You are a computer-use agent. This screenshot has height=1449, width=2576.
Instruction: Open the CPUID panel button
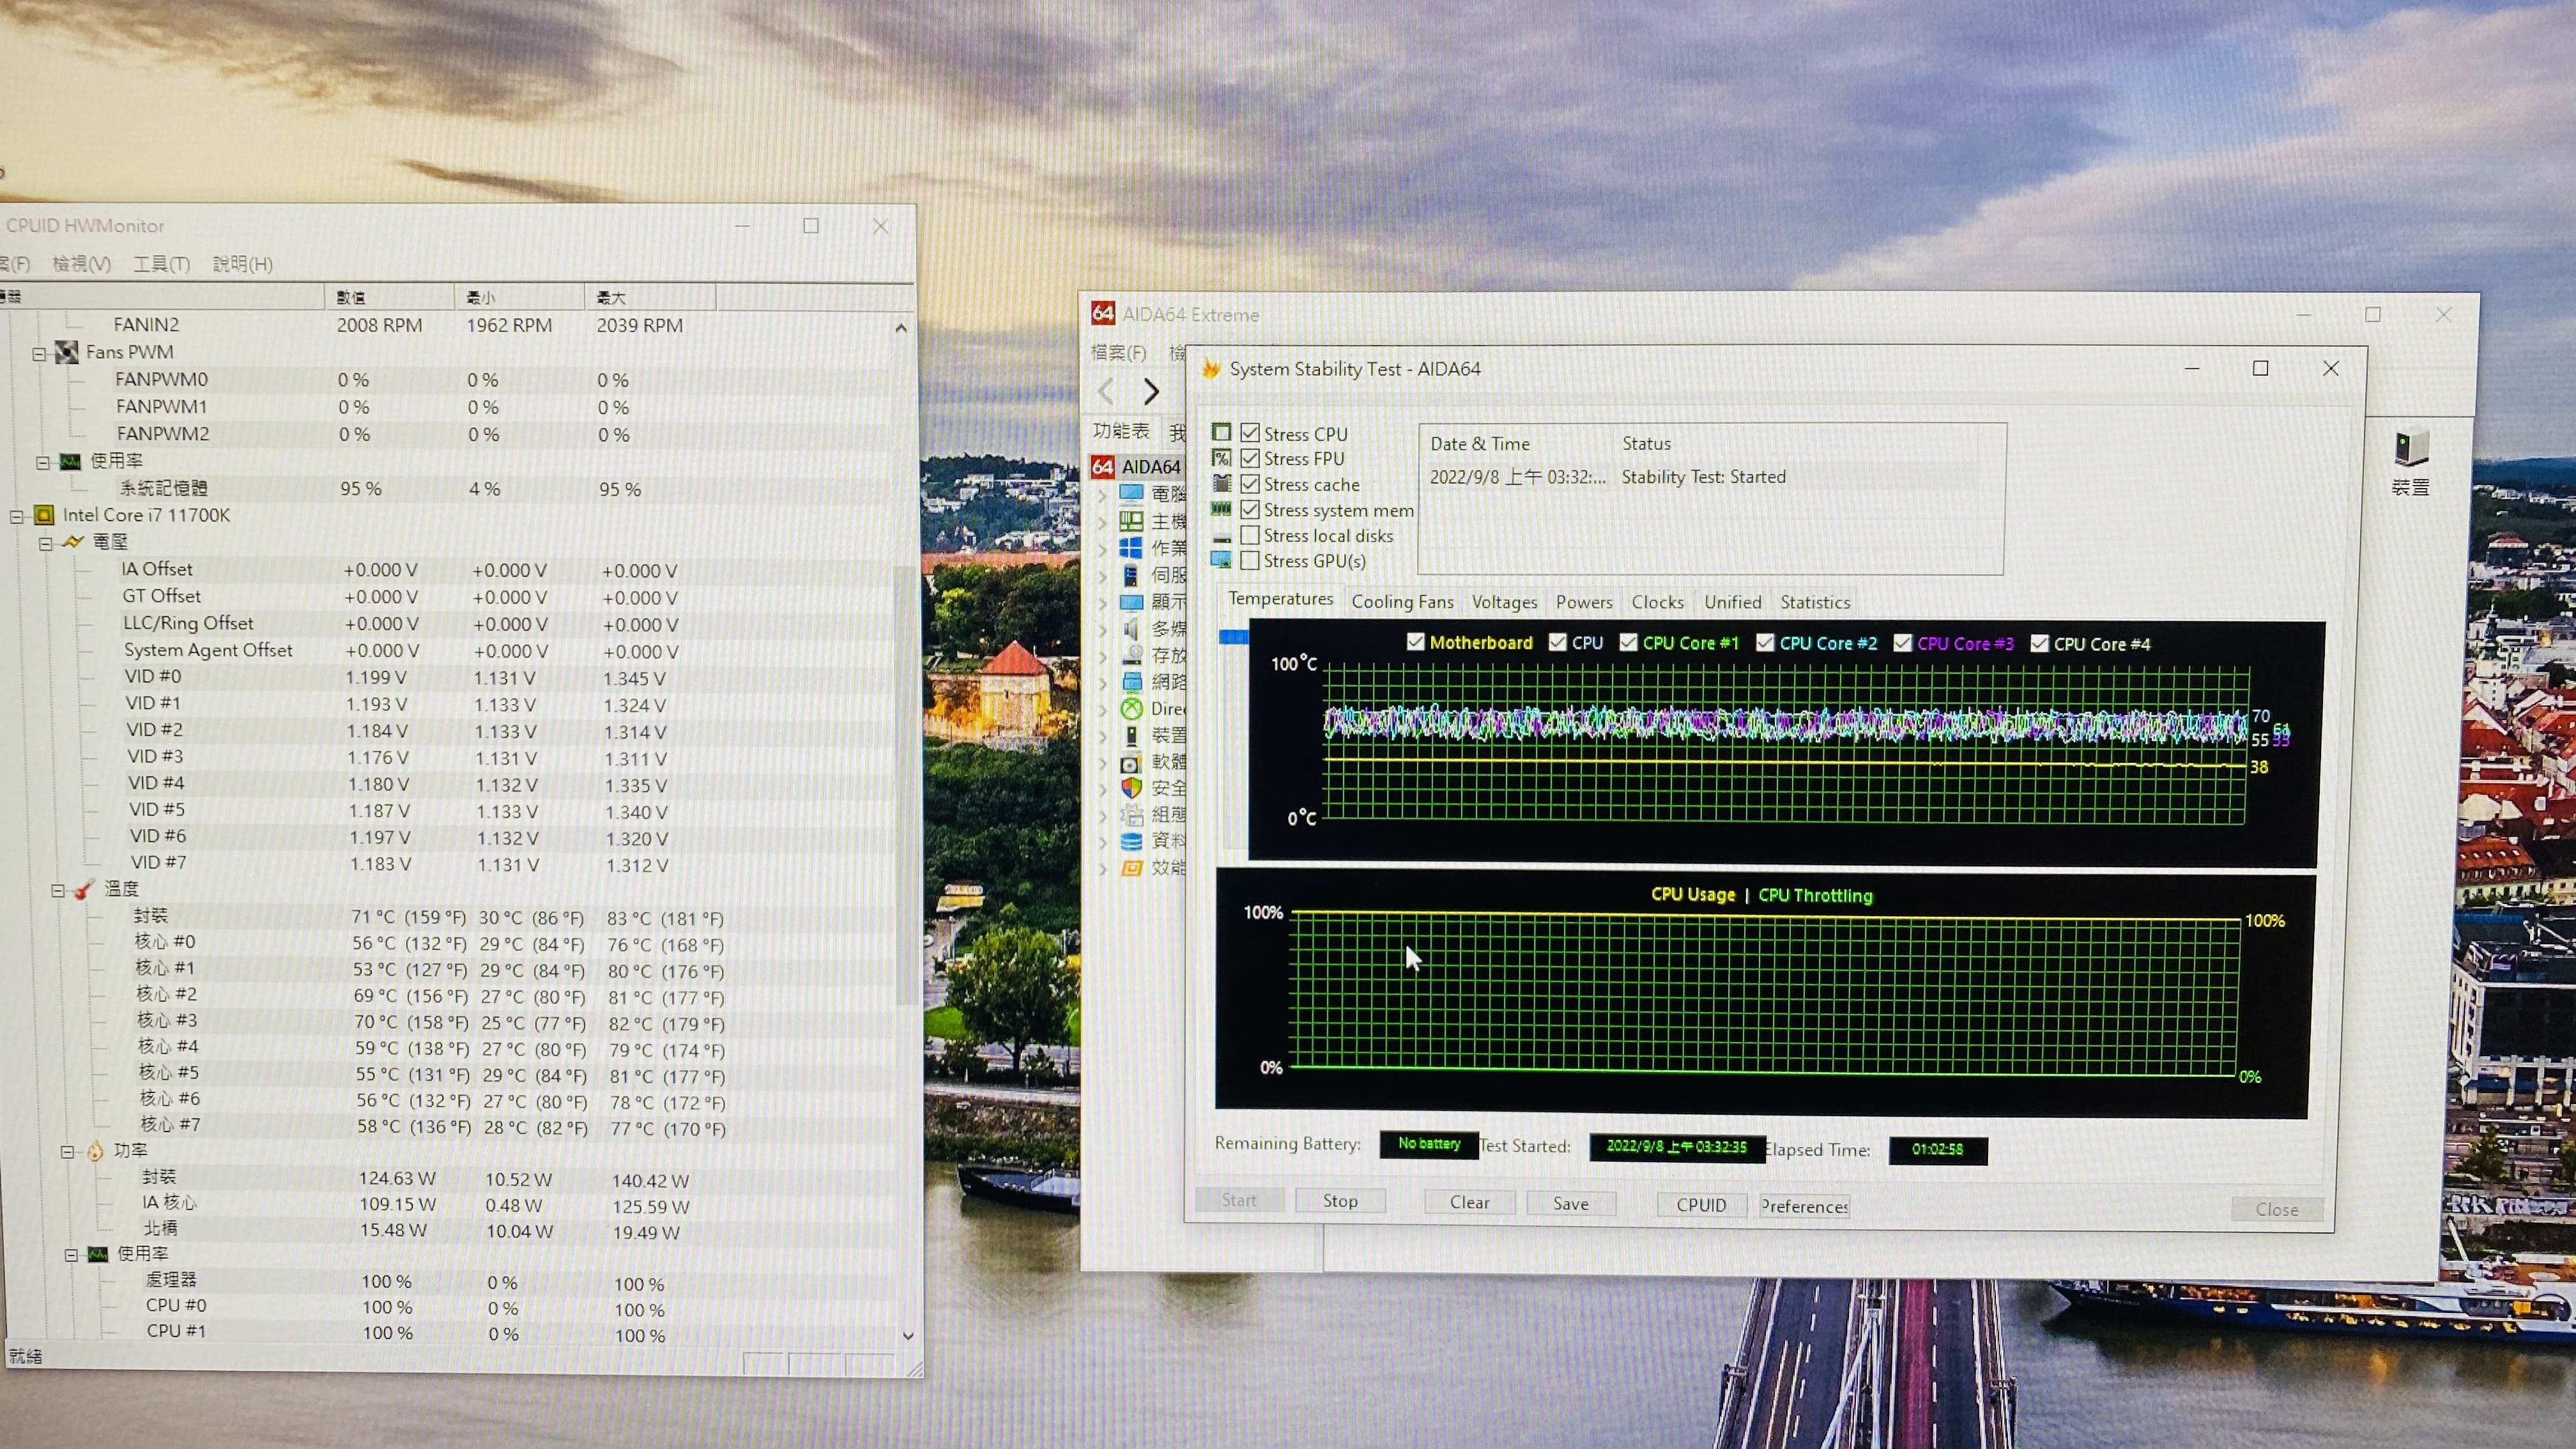[x=1701, y=1204]
